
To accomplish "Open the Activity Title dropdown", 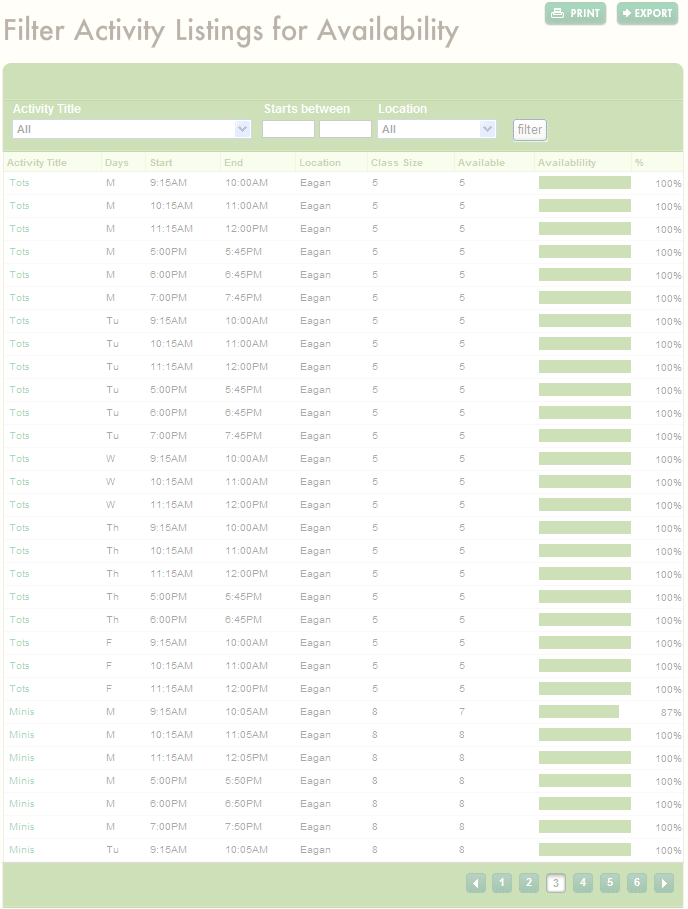I will 131,129.
